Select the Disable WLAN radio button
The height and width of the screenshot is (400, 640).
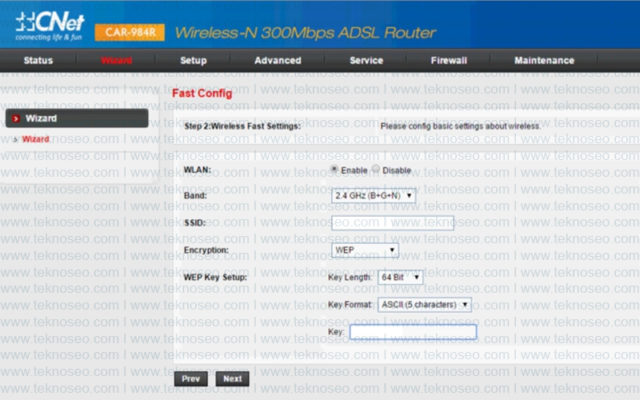(x=376, y=169)
